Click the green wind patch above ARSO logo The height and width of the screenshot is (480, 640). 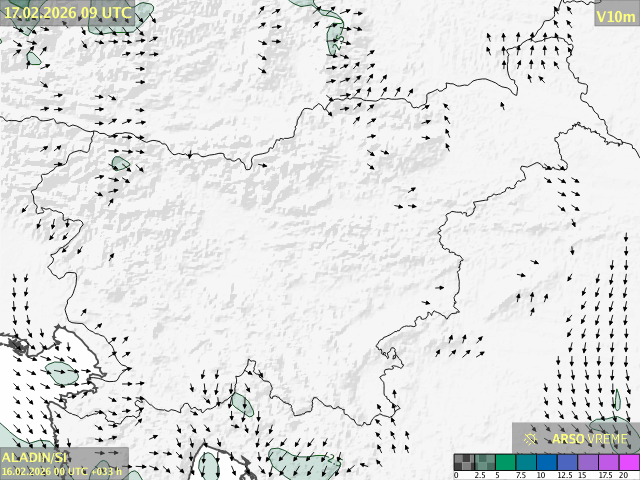[x=608, y=426]
